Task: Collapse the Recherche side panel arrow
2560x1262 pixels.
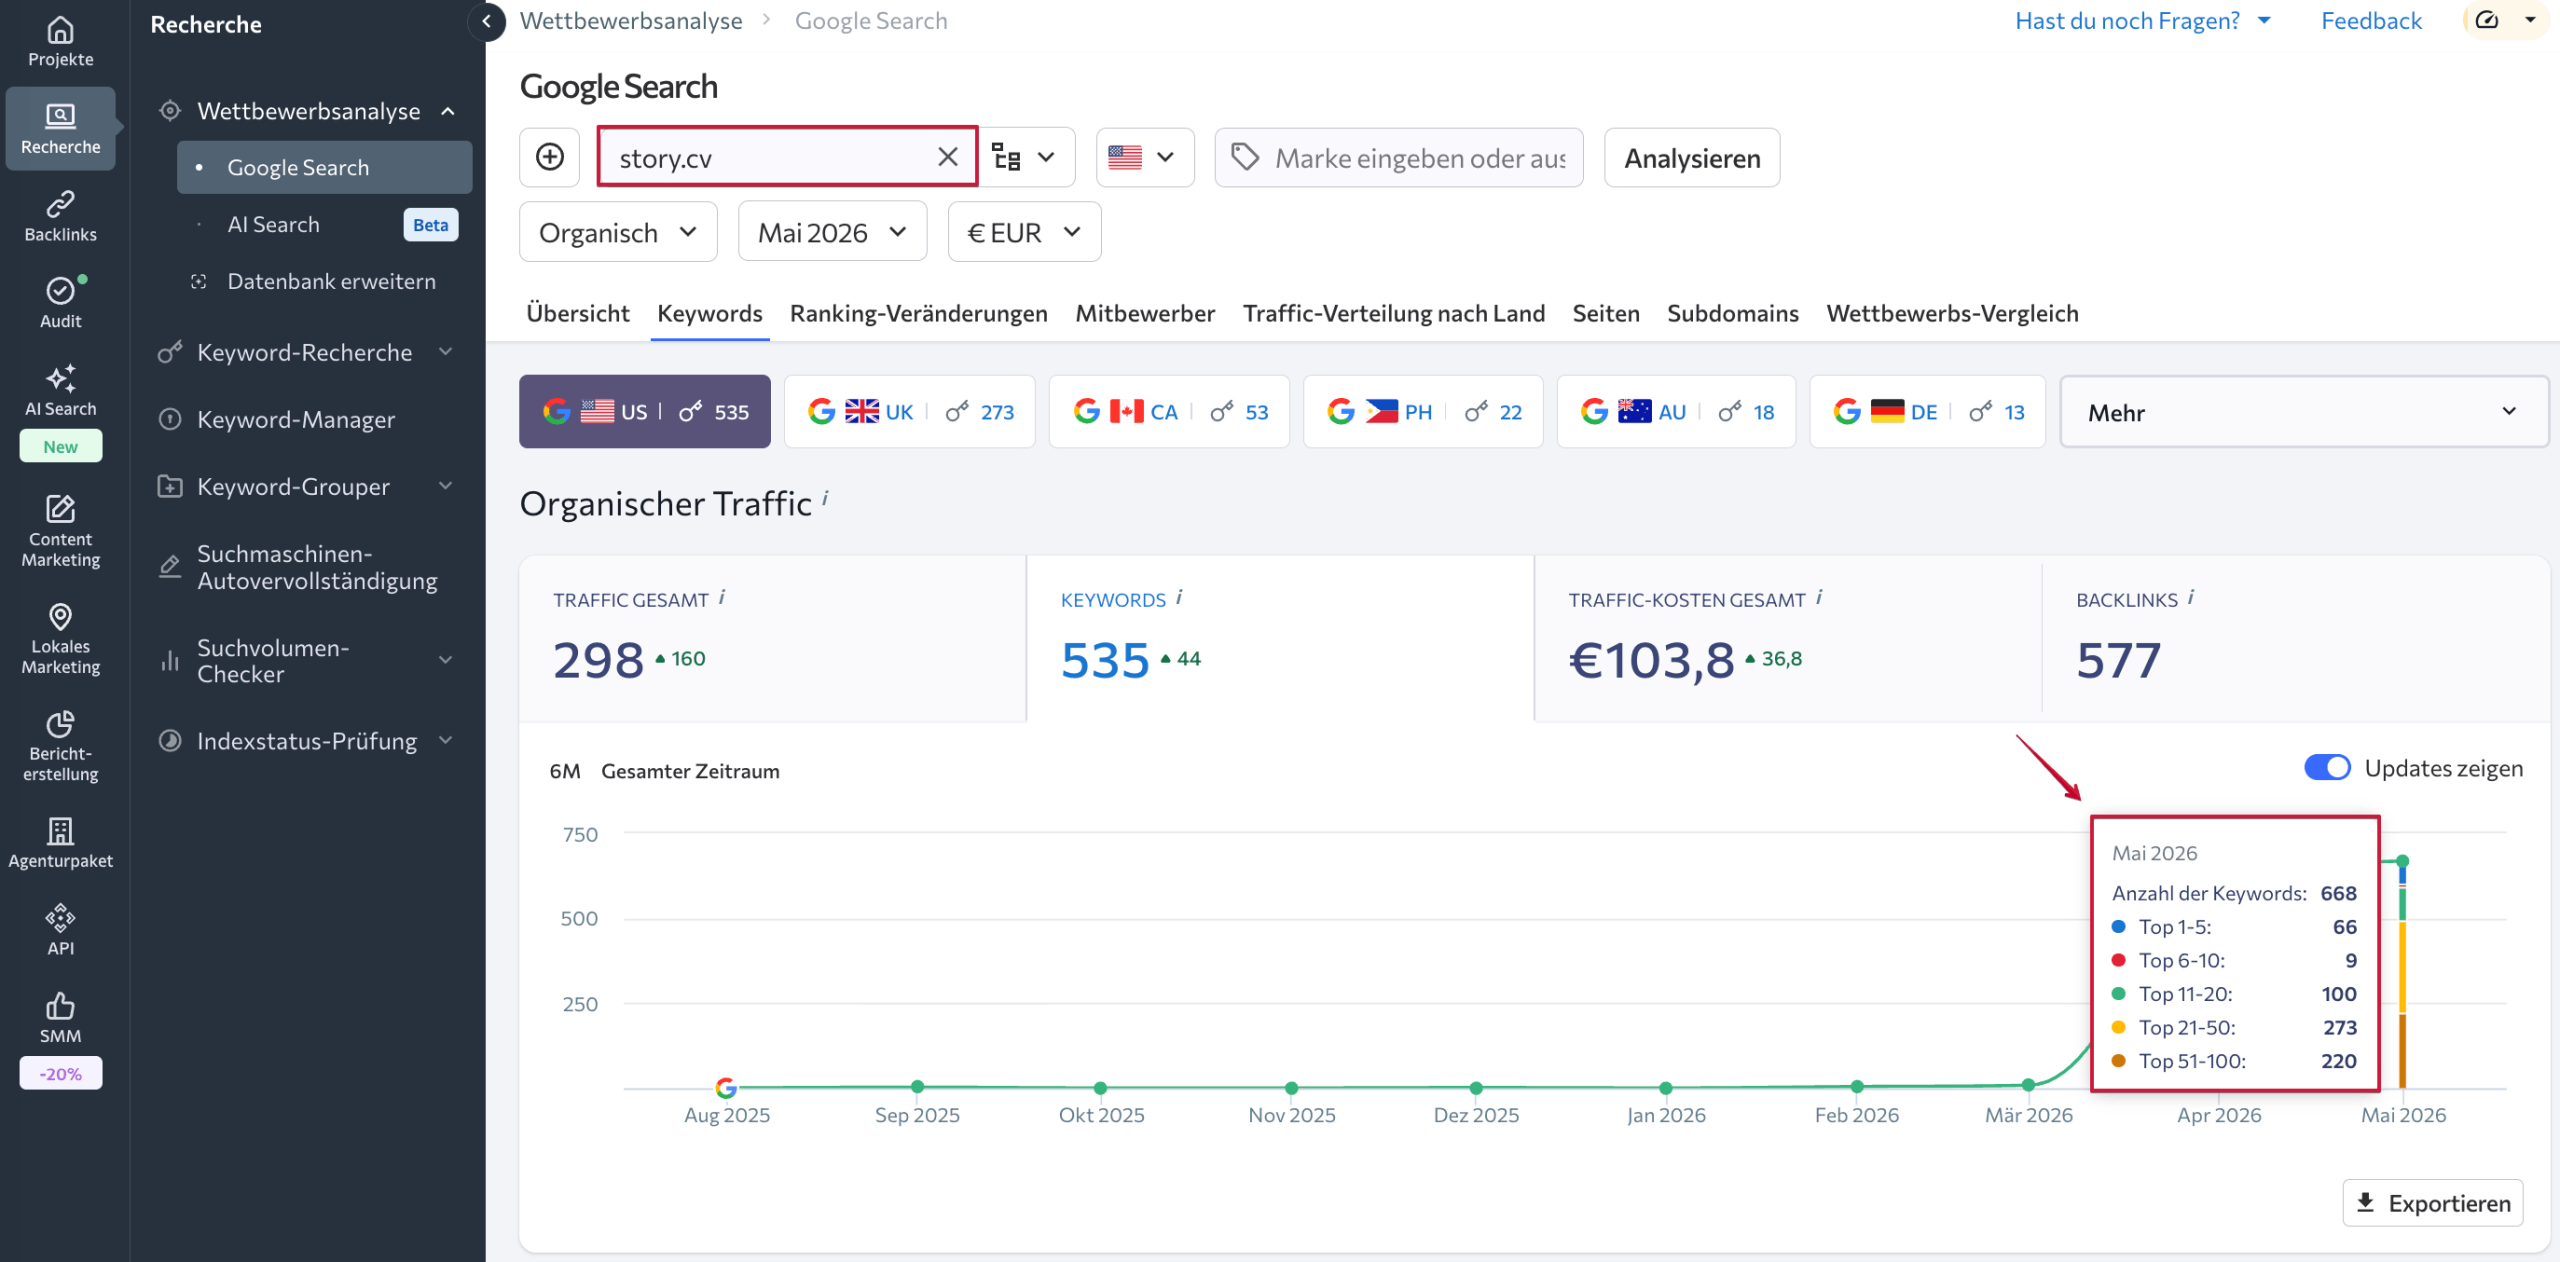Action: point(486,21)
